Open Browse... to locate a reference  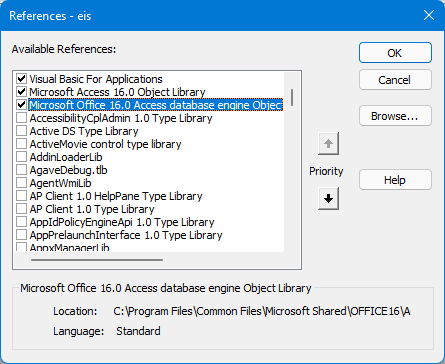coord(395,116)
